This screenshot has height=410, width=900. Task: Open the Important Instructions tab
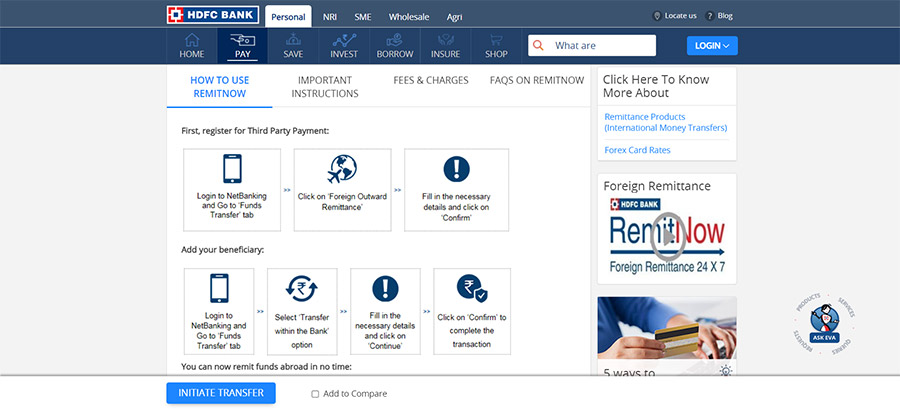[x=325, y=87]
